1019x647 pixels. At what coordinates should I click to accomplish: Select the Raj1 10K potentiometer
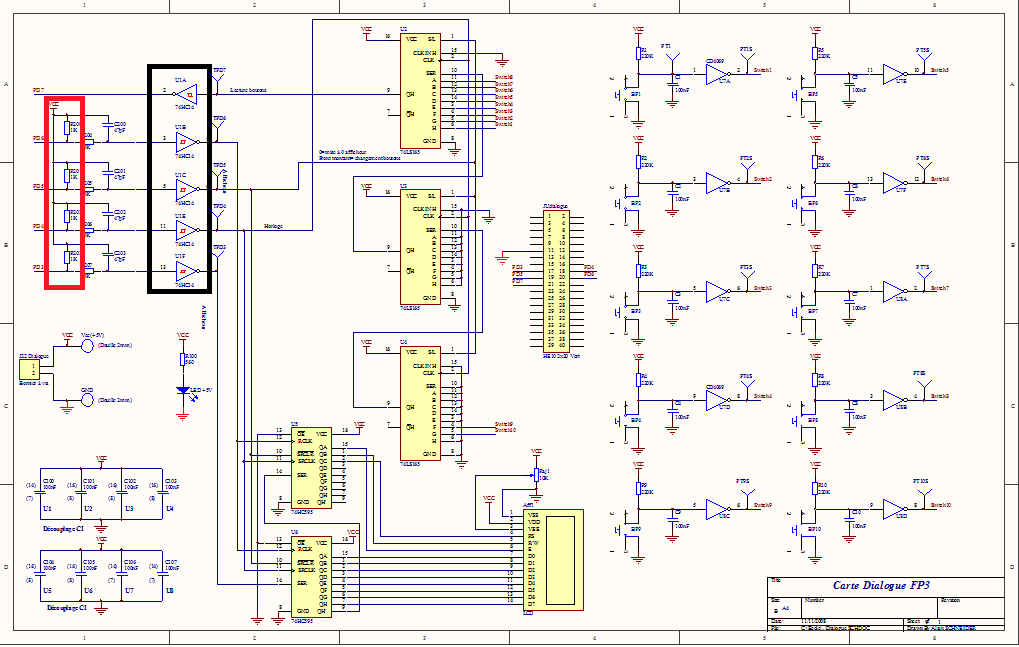536,474
